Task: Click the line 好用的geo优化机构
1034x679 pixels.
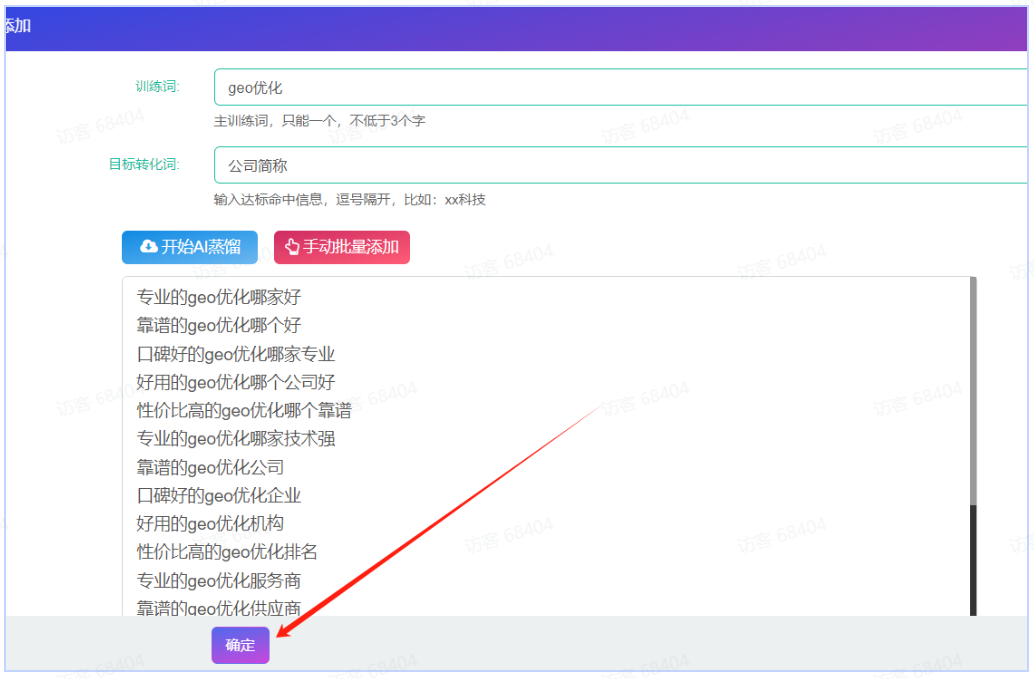Action: point(210,523)
